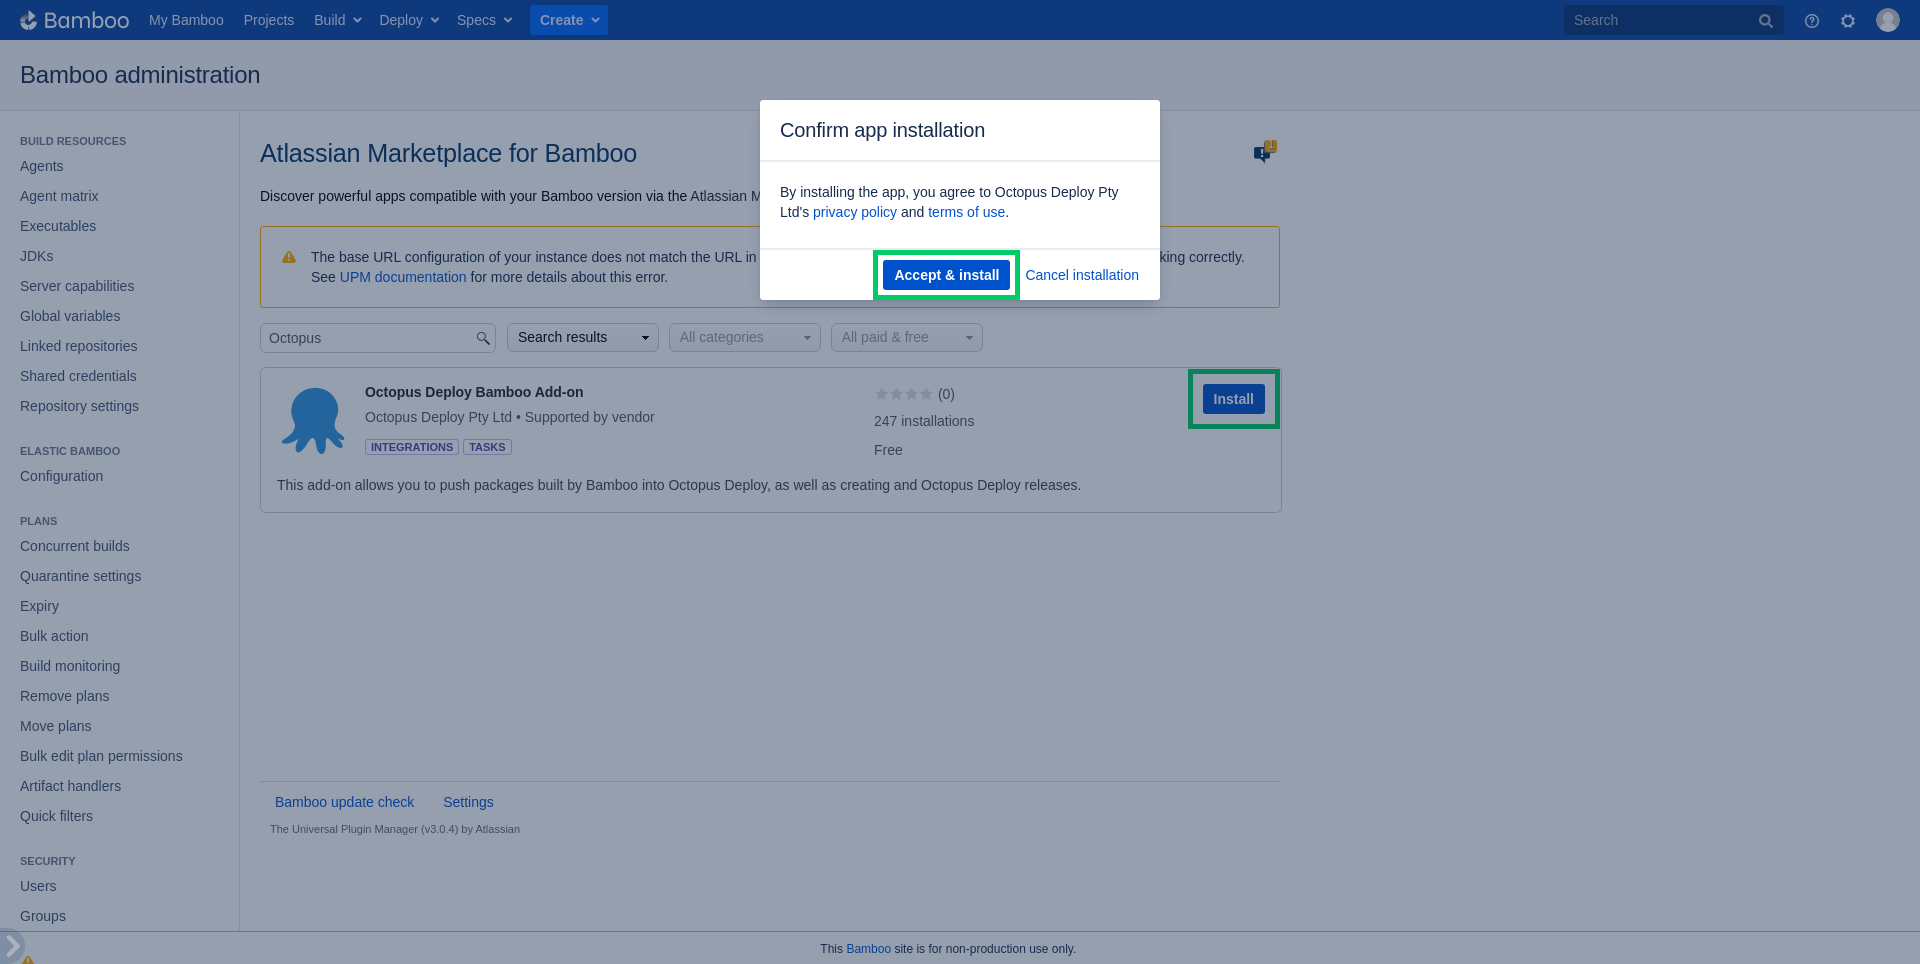This screenshot has height=964, width=1920.
Task: Click the header search magnifier icon
Action: (x=1766, y=20)
